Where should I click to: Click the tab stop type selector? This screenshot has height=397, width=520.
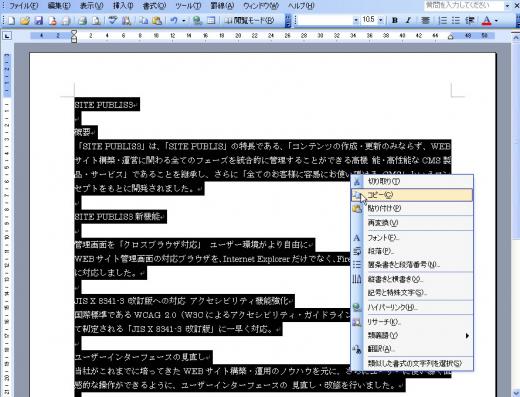pyautogui.click(x=7, y=35)
